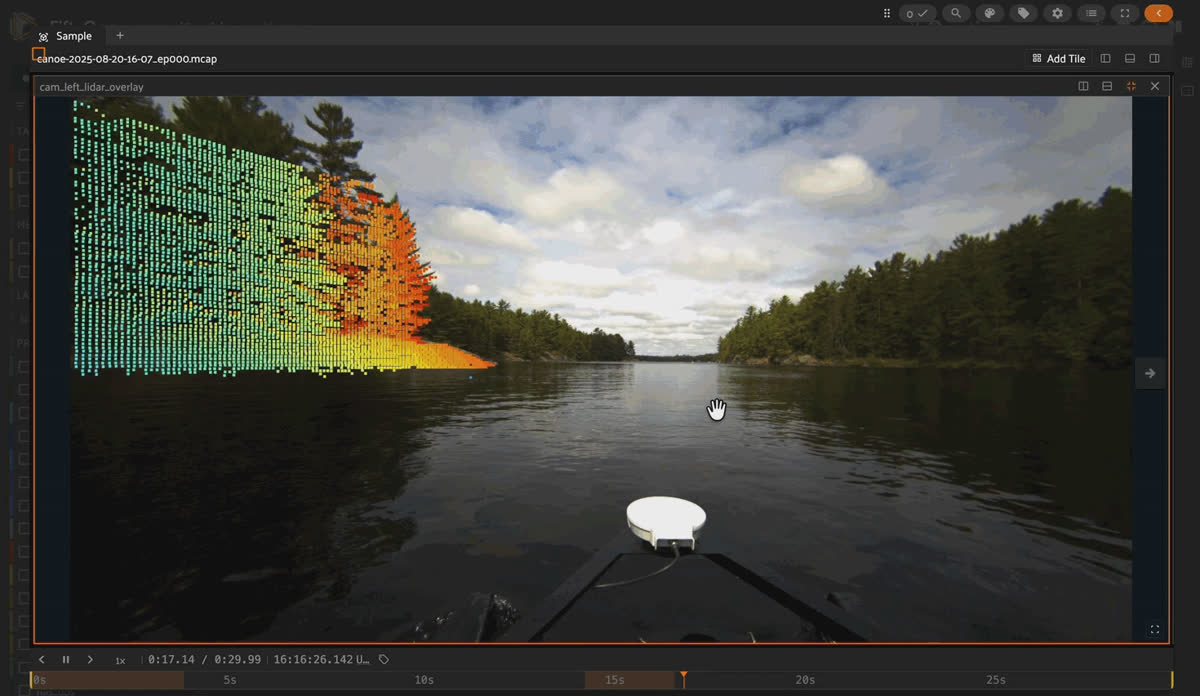Open the list view icon
Viewport: 1200px width, 696px height.
pos(1091,13)
